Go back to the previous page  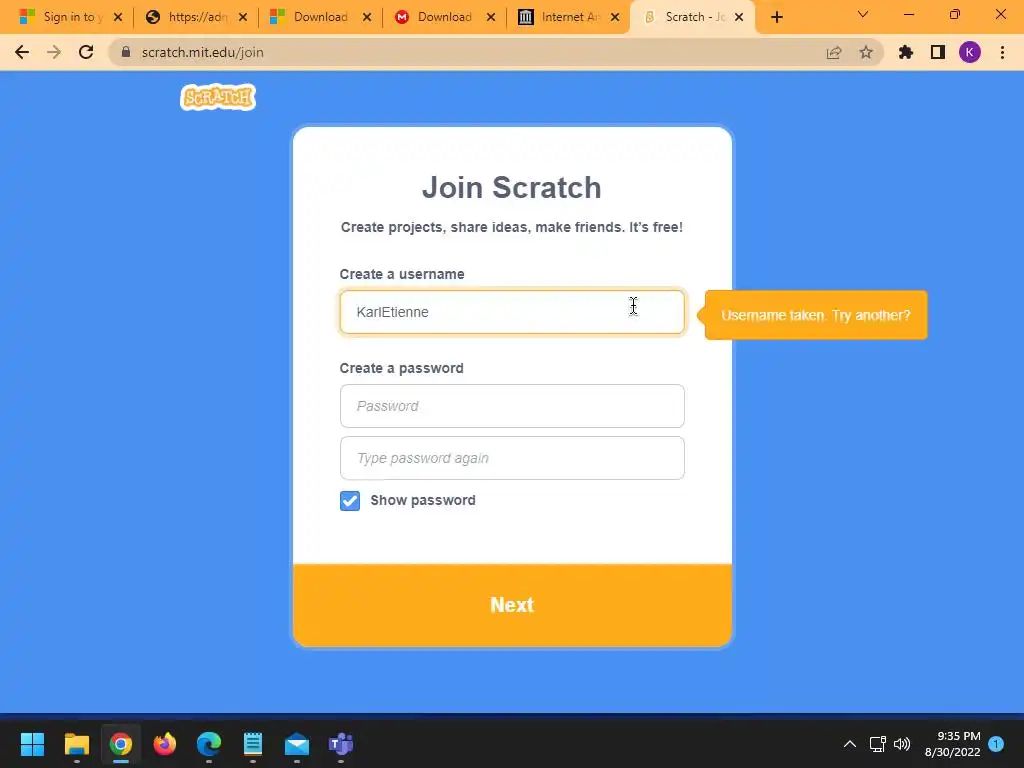point(22,52)
